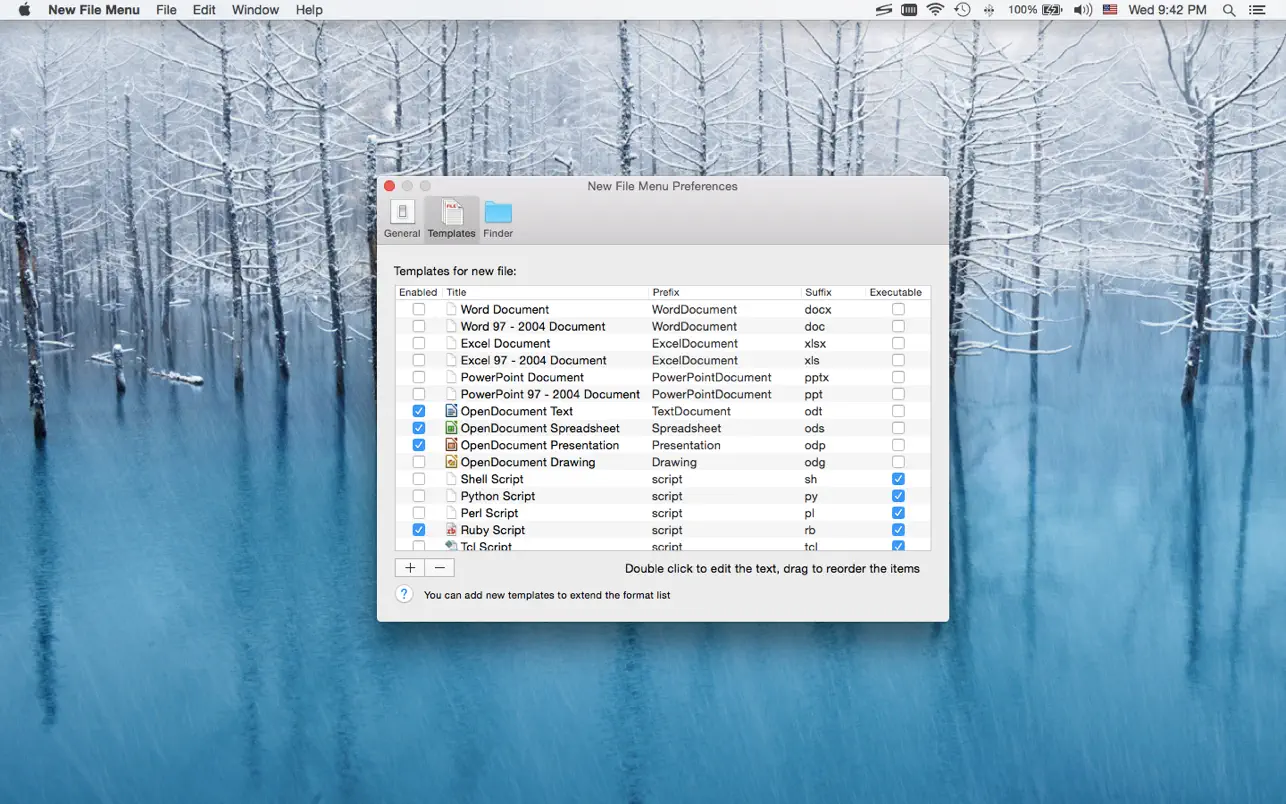This screenshot has width=1286, height=804.
Task: Enable the Word Document template
Action: tap(418, 310)
